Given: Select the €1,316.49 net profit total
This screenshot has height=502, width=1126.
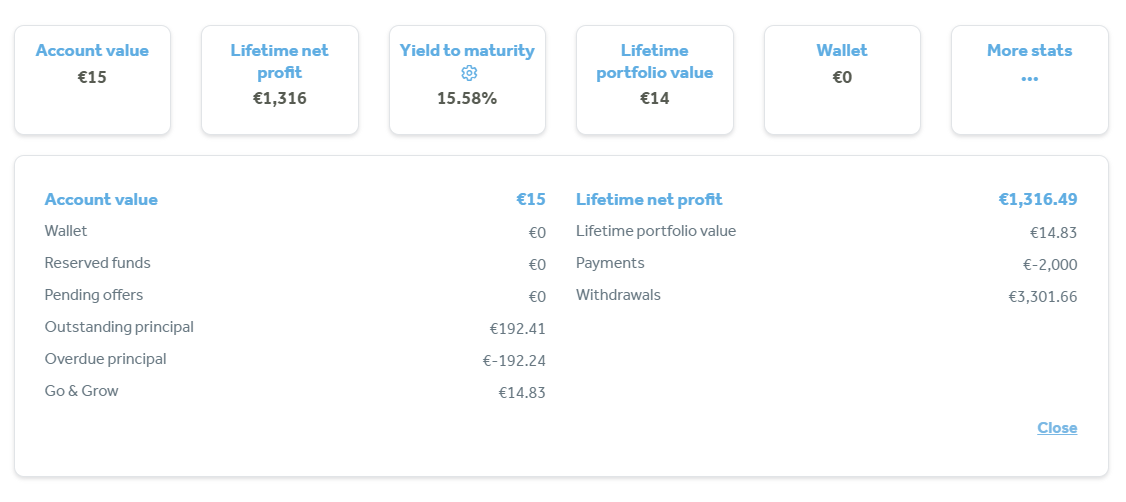Looking at the screenshot, I should click(1038, 200).
